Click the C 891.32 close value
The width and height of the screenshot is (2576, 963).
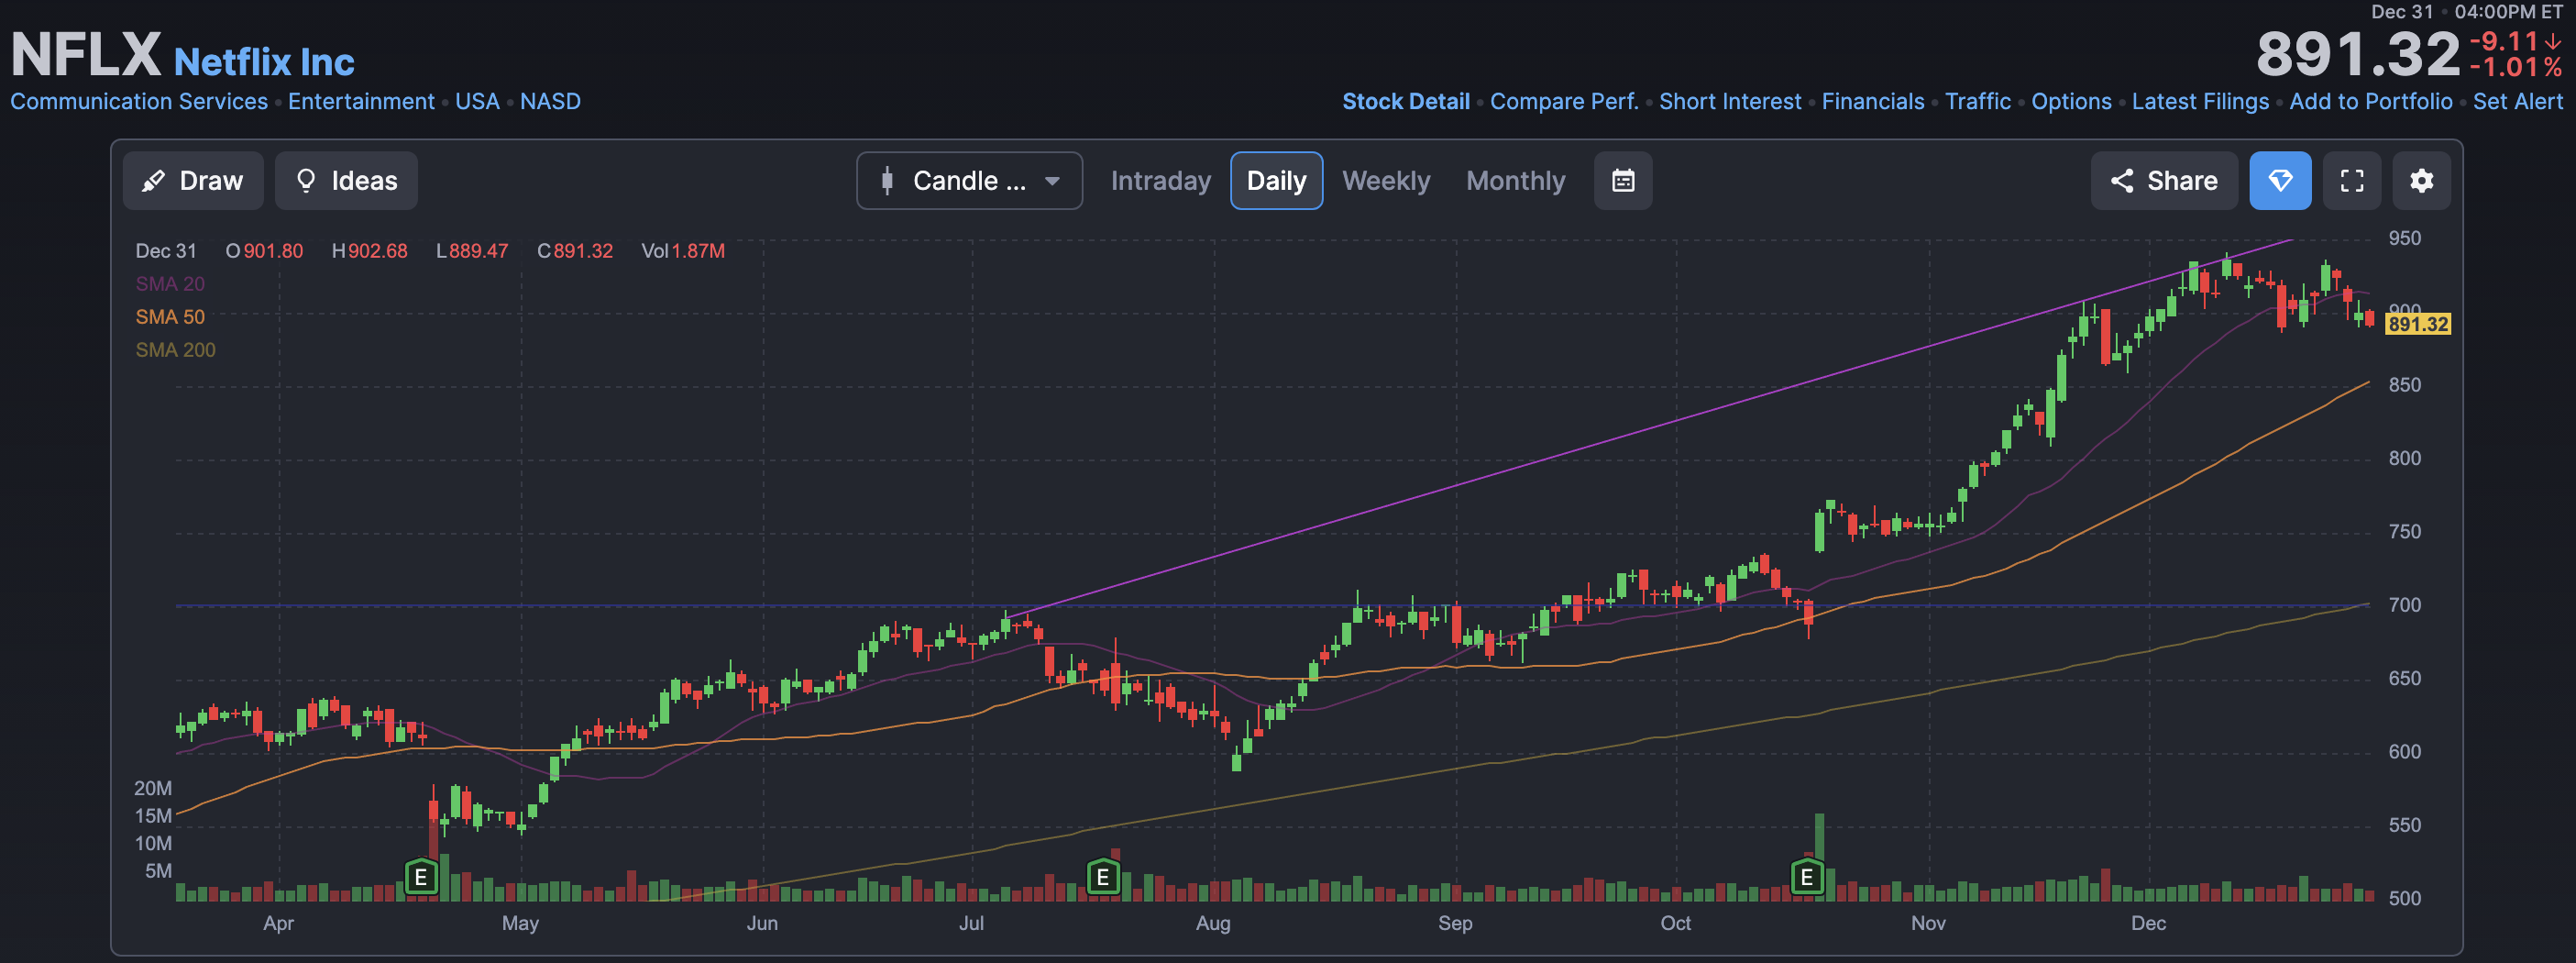pos(575,251)
